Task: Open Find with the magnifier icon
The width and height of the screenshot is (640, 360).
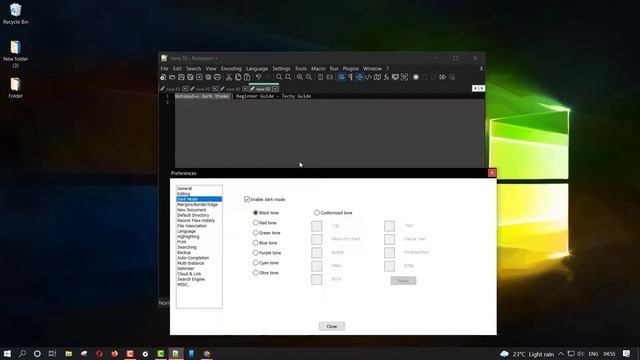Action: (279, 77)
